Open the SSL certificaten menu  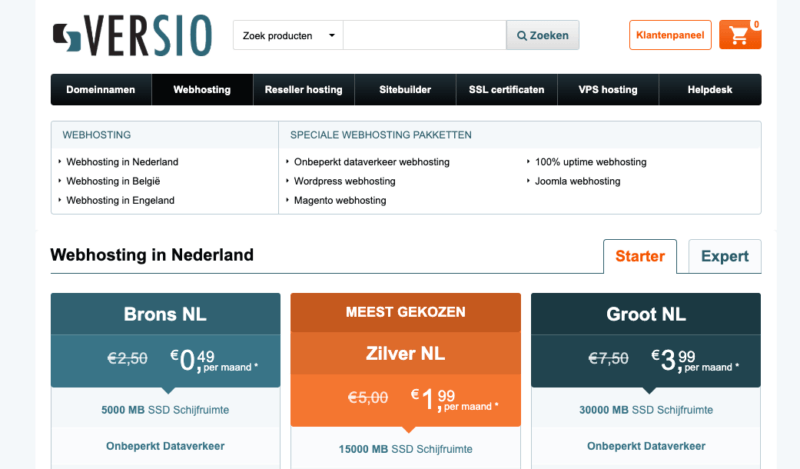tap(507, 90)
